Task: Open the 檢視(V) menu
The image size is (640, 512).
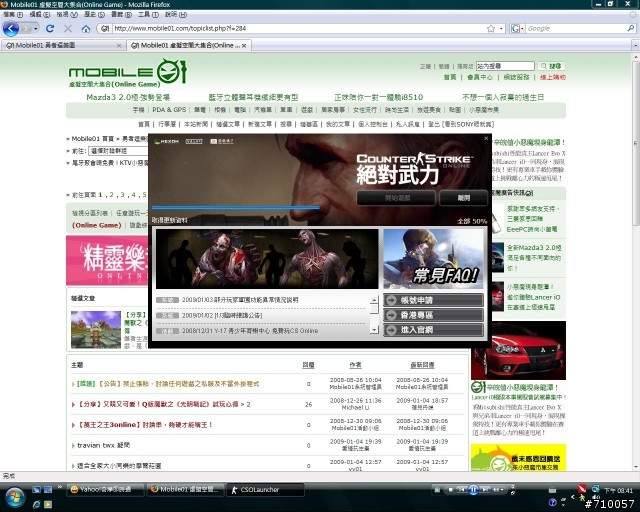Action: coord(67,15)
